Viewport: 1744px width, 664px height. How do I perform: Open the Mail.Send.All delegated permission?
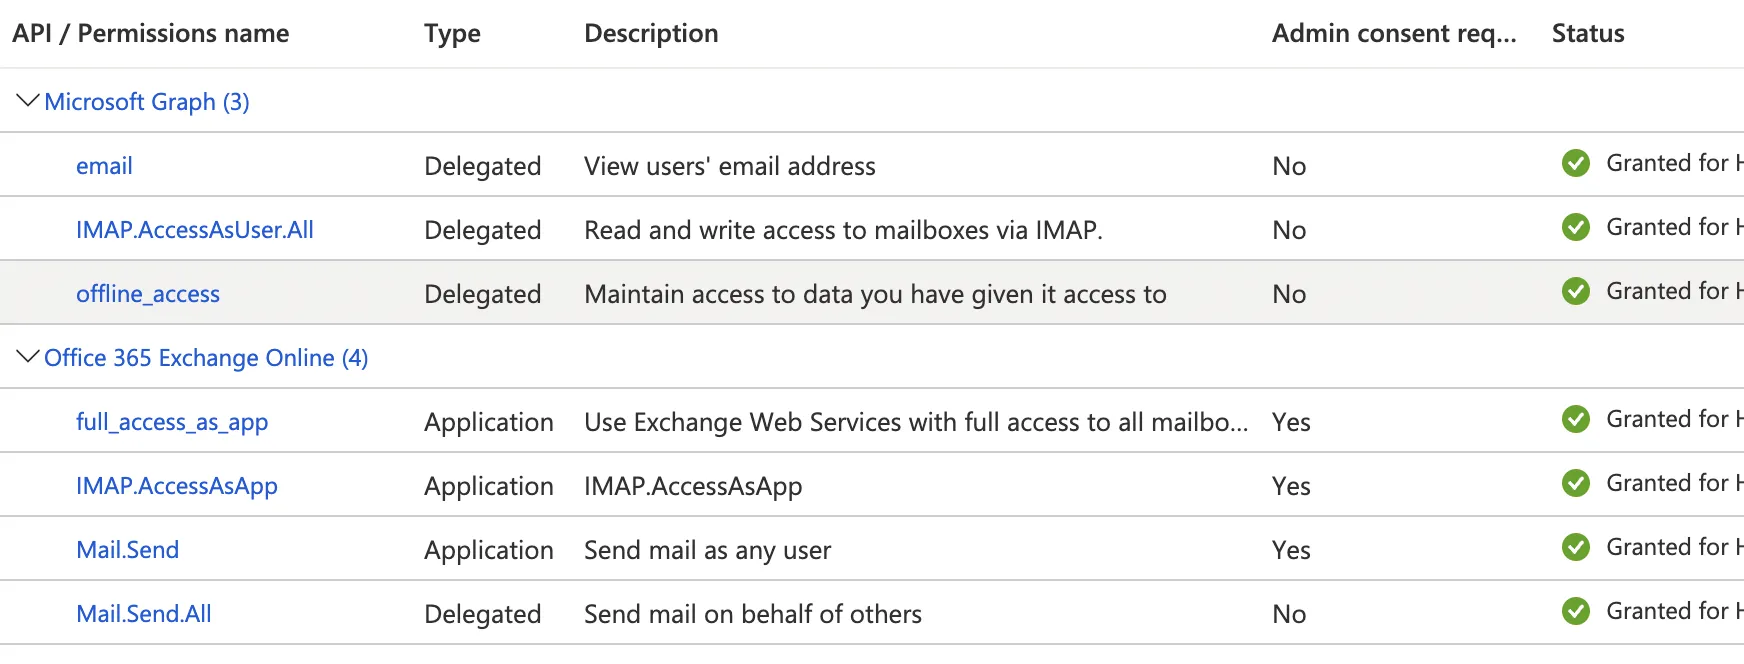[x=144, y=614]
